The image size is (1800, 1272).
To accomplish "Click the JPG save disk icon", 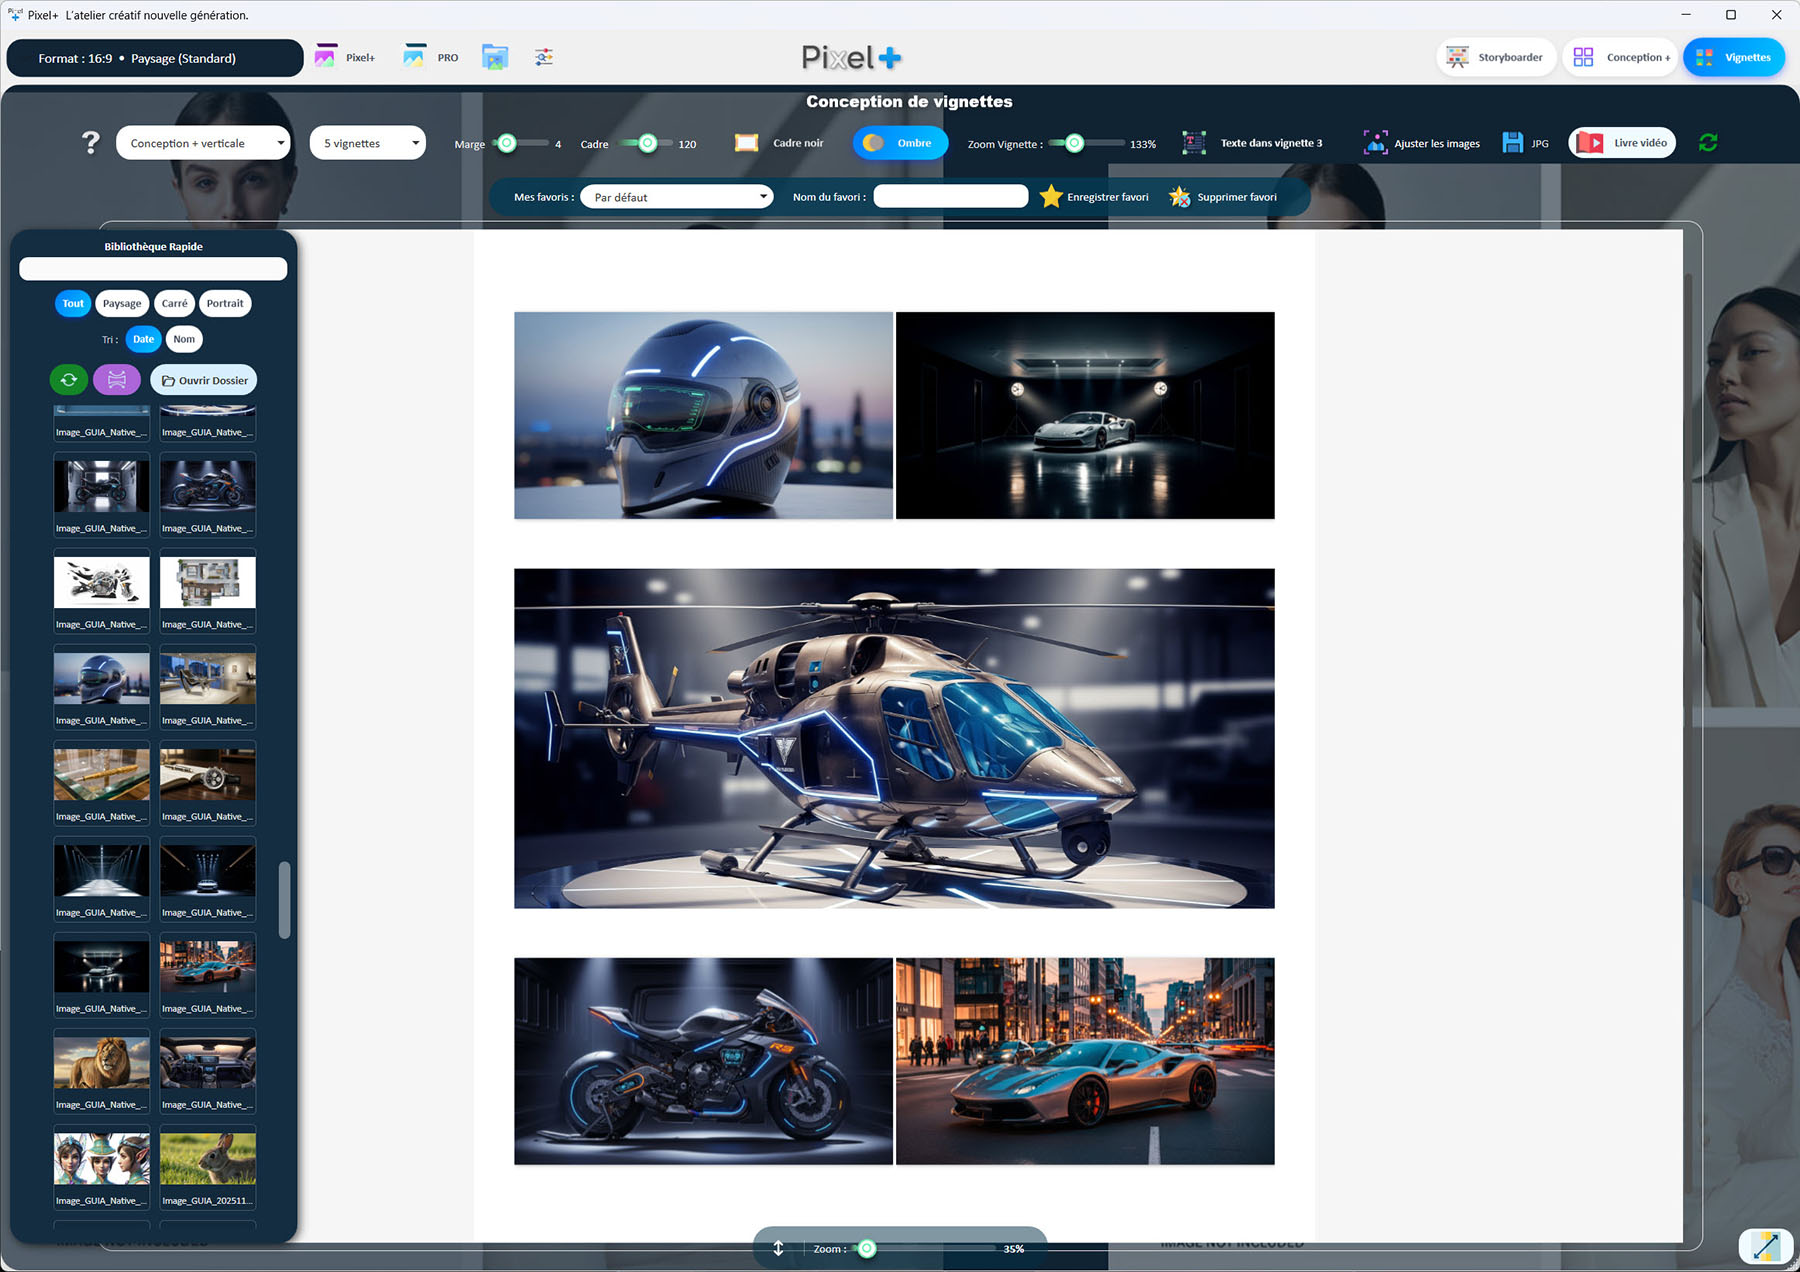I will (1512, 143).
